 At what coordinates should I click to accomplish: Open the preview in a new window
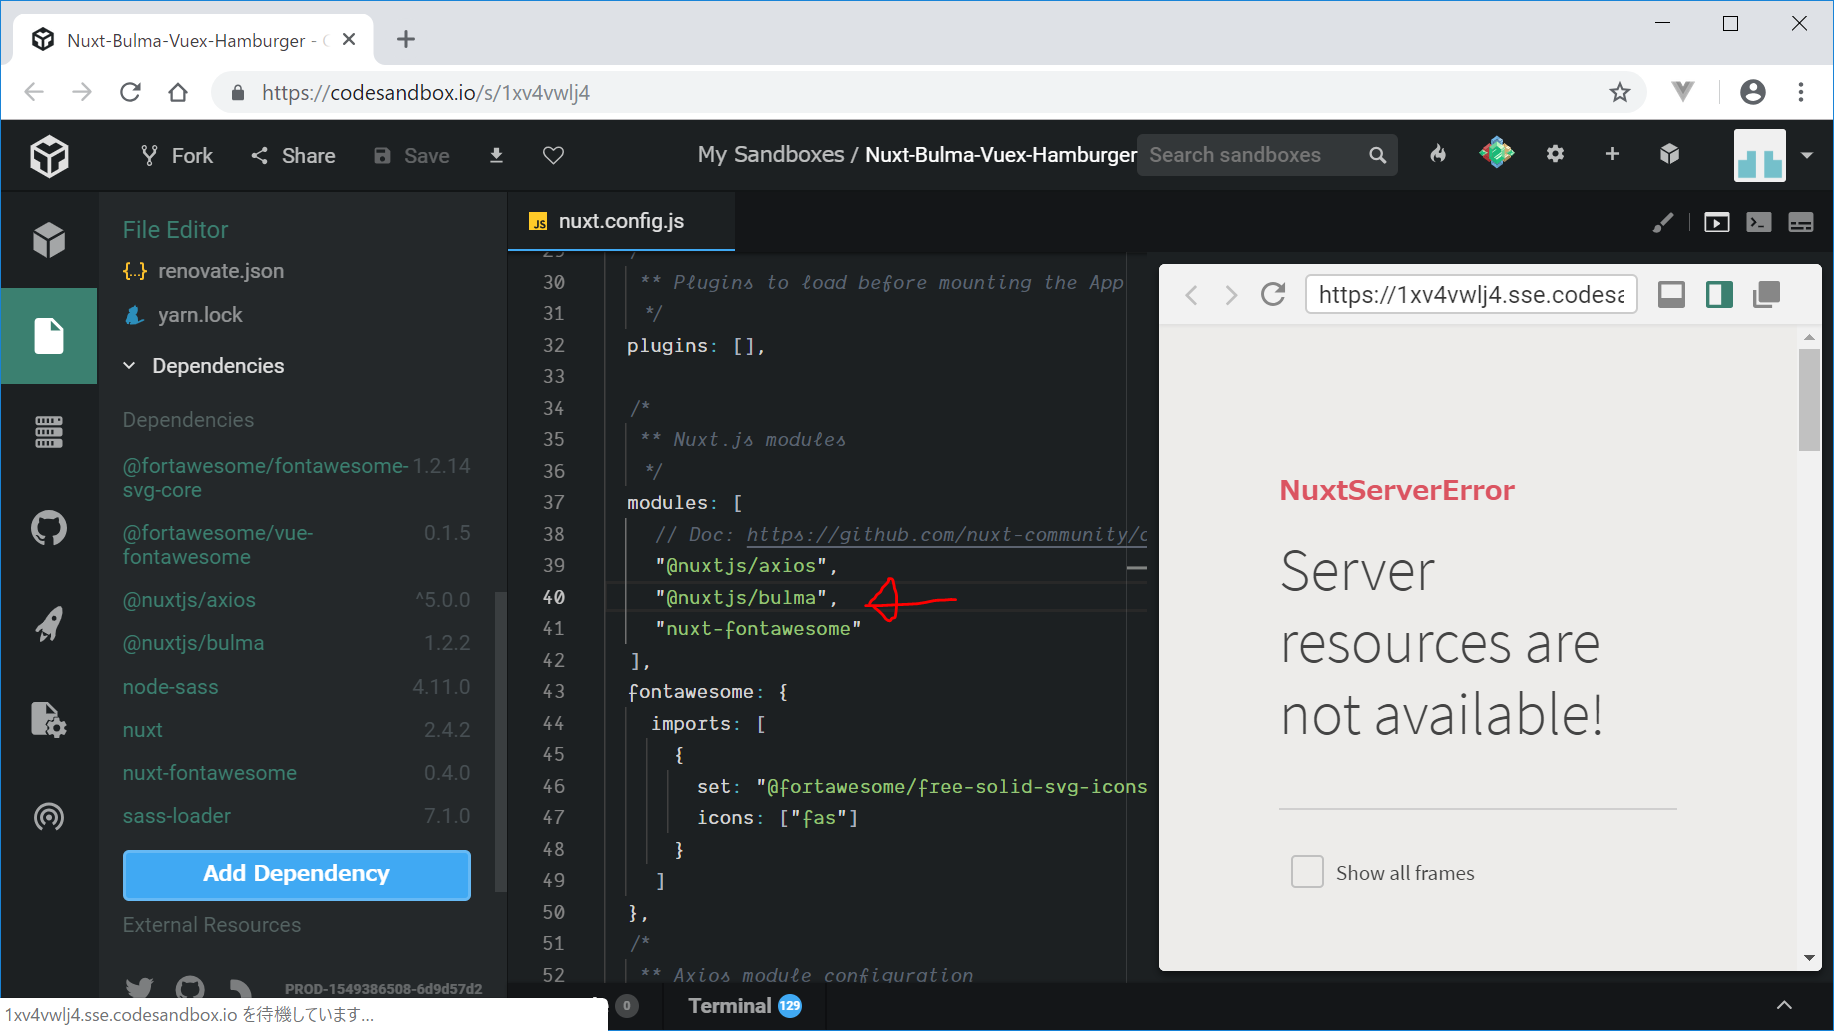(x=1766, y=295)
